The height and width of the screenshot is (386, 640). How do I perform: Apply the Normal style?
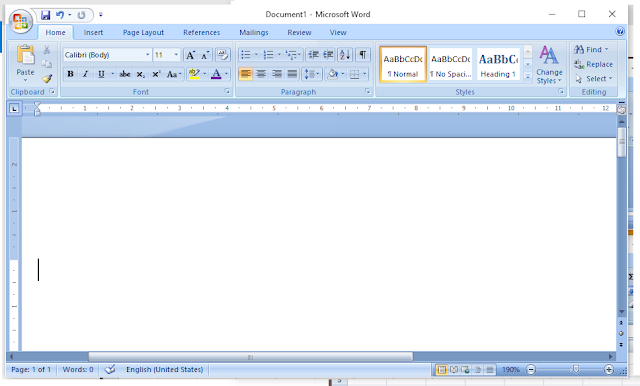click(403, 64)
